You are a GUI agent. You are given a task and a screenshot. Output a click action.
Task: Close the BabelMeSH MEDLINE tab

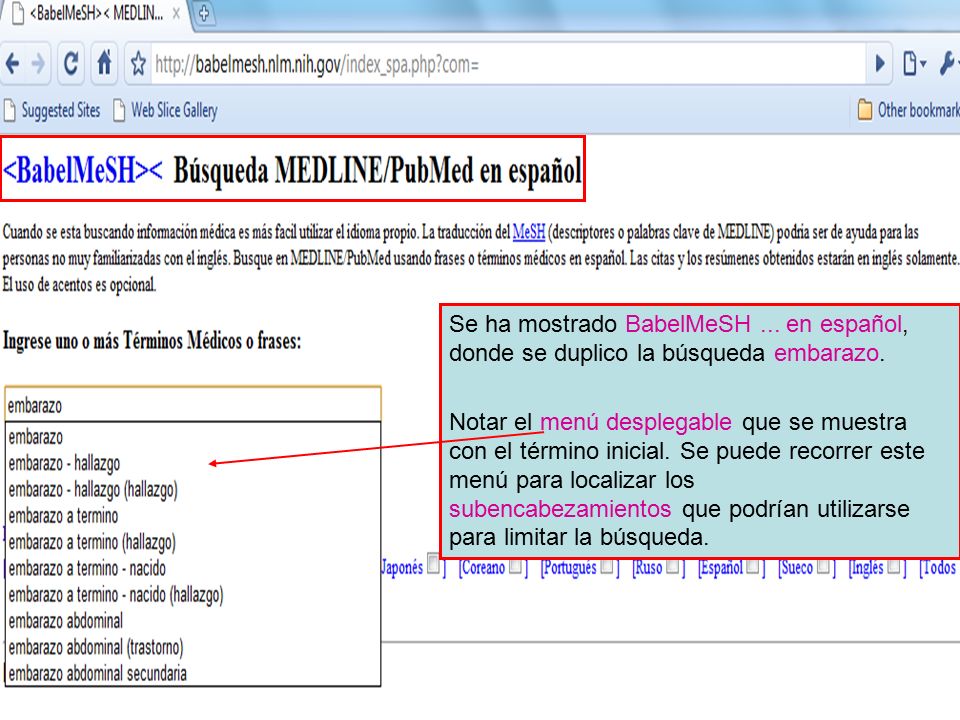click(176, 13)
